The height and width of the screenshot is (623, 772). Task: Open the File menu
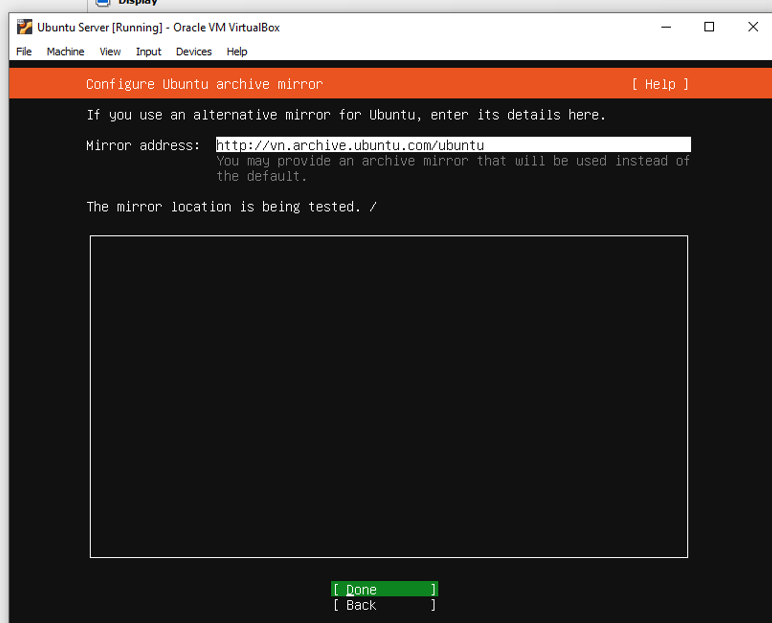pyautogui.click(x=24, y=51)
